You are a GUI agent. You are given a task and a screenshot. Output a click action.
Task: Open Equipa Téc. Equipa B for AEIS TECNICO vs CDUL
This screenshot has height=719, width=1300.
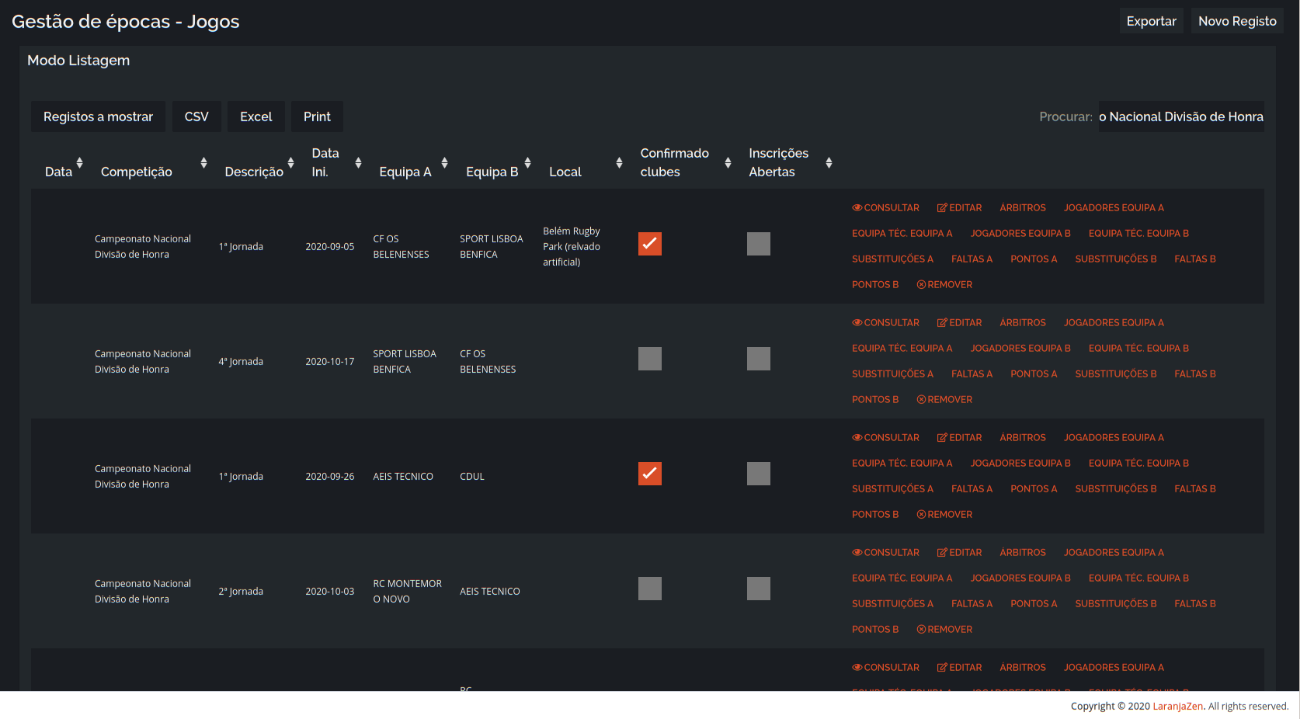click(x=1138, y=464)
